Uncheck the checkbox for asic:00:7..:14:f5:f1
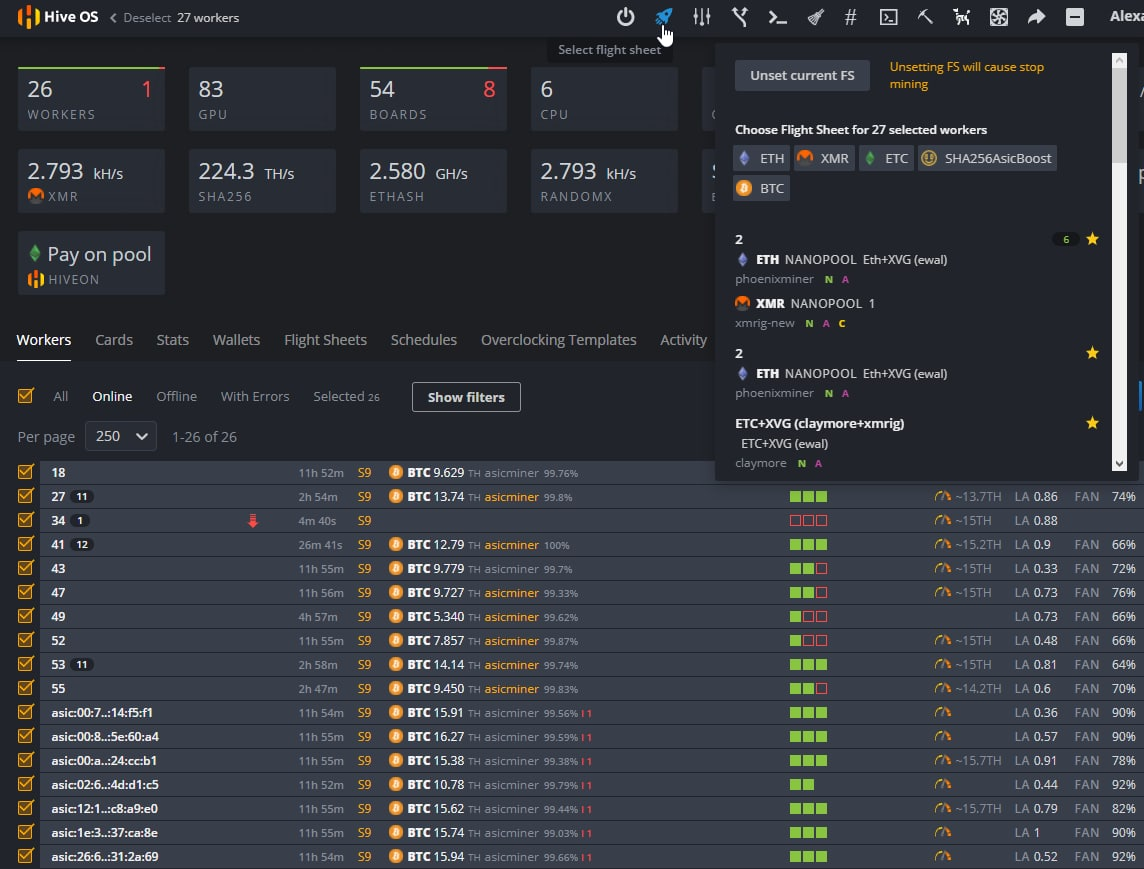 [x=26, y=712]
